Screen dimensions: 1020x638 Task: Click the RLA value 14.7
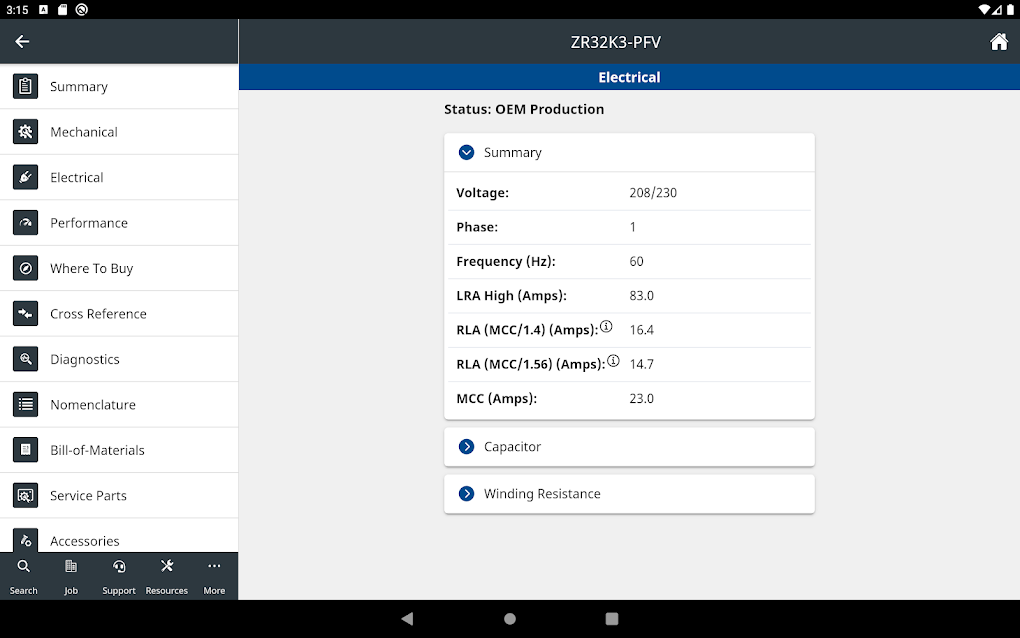641,364
